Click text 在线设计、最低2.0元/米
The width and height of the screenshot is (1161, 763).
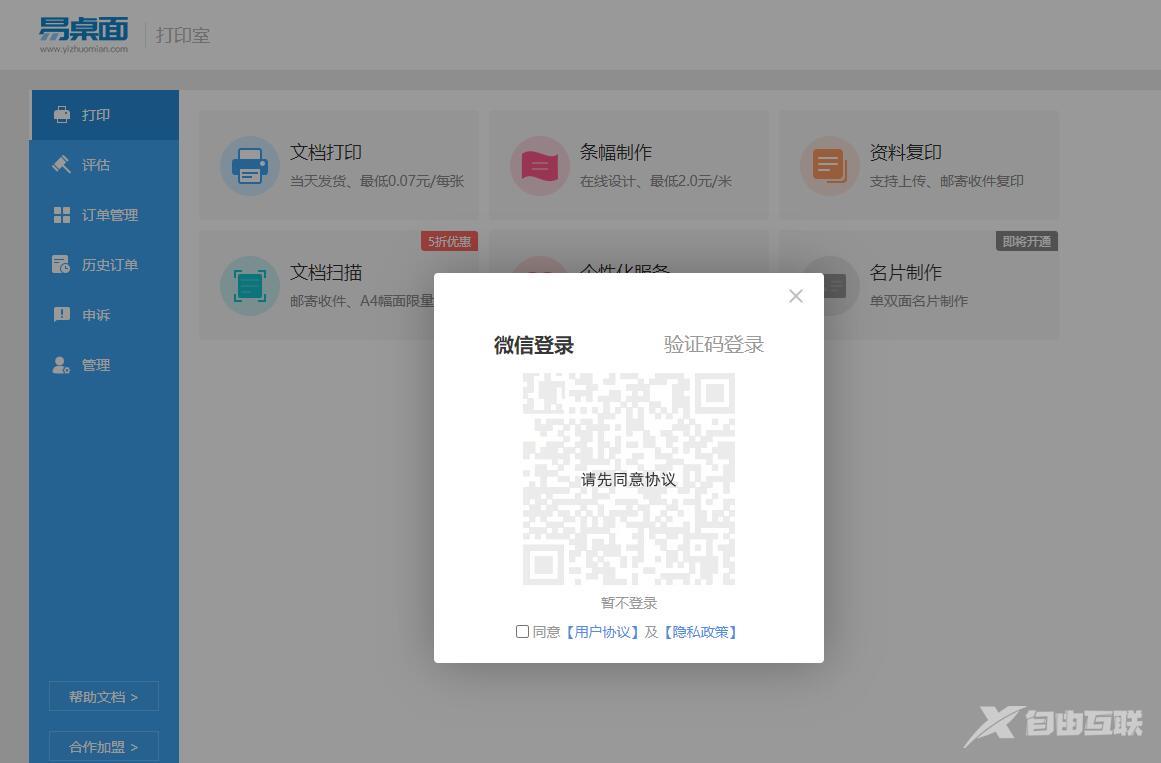tap(655, 181)
